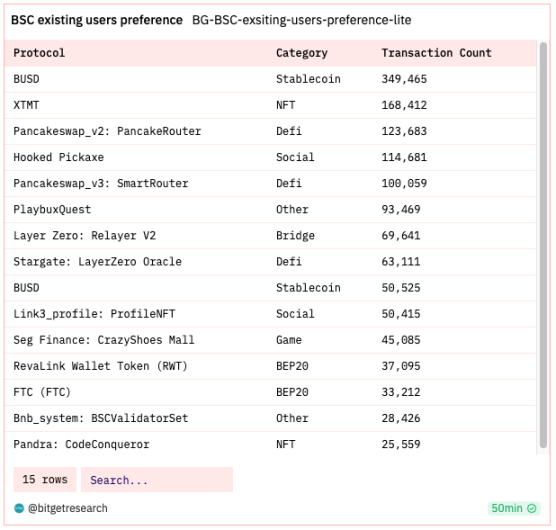Viewport: 556px width, 530px height.
Task: Click the 15 rows counter
Action: [45, 480]
